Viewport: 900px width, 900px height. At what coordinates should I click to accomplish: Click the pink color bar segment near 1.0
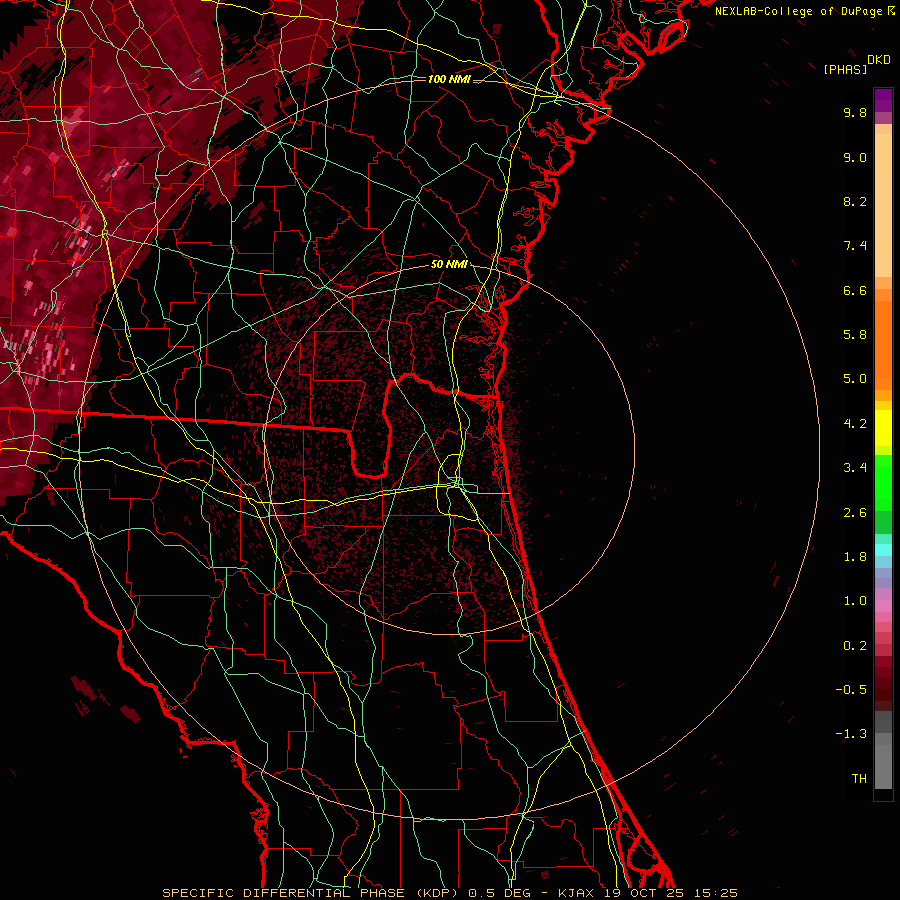[883, 606]
